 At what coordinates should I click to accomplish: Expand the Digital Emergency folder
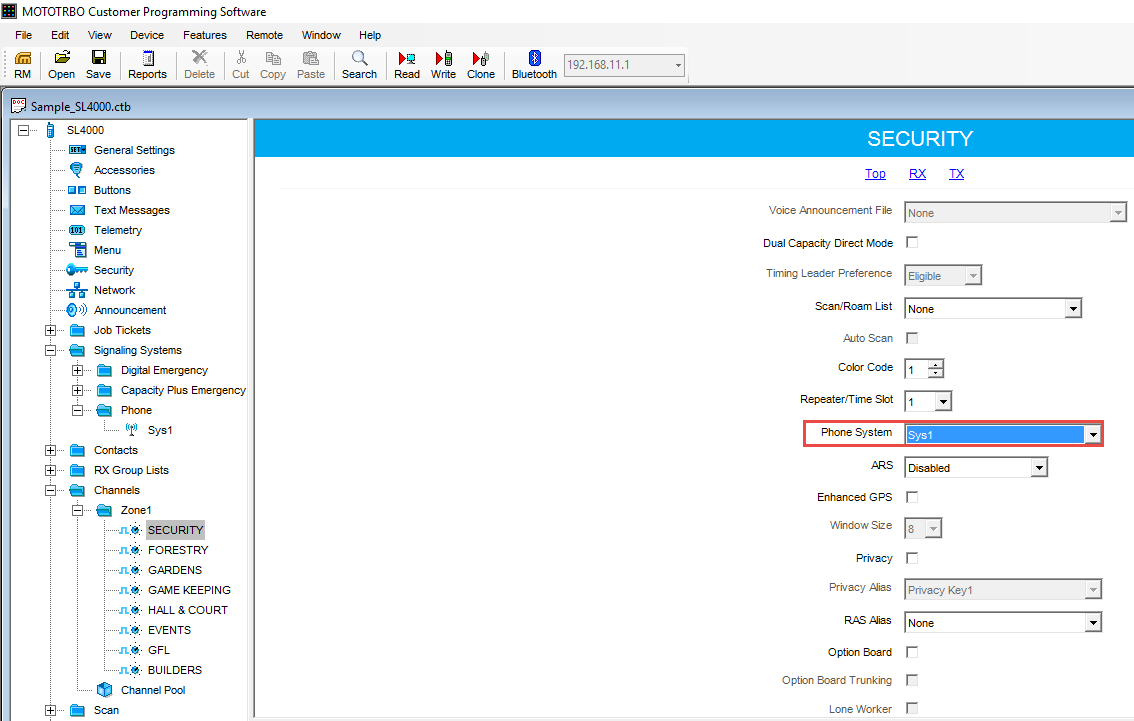pyautogui.click(x=77, y=370)
